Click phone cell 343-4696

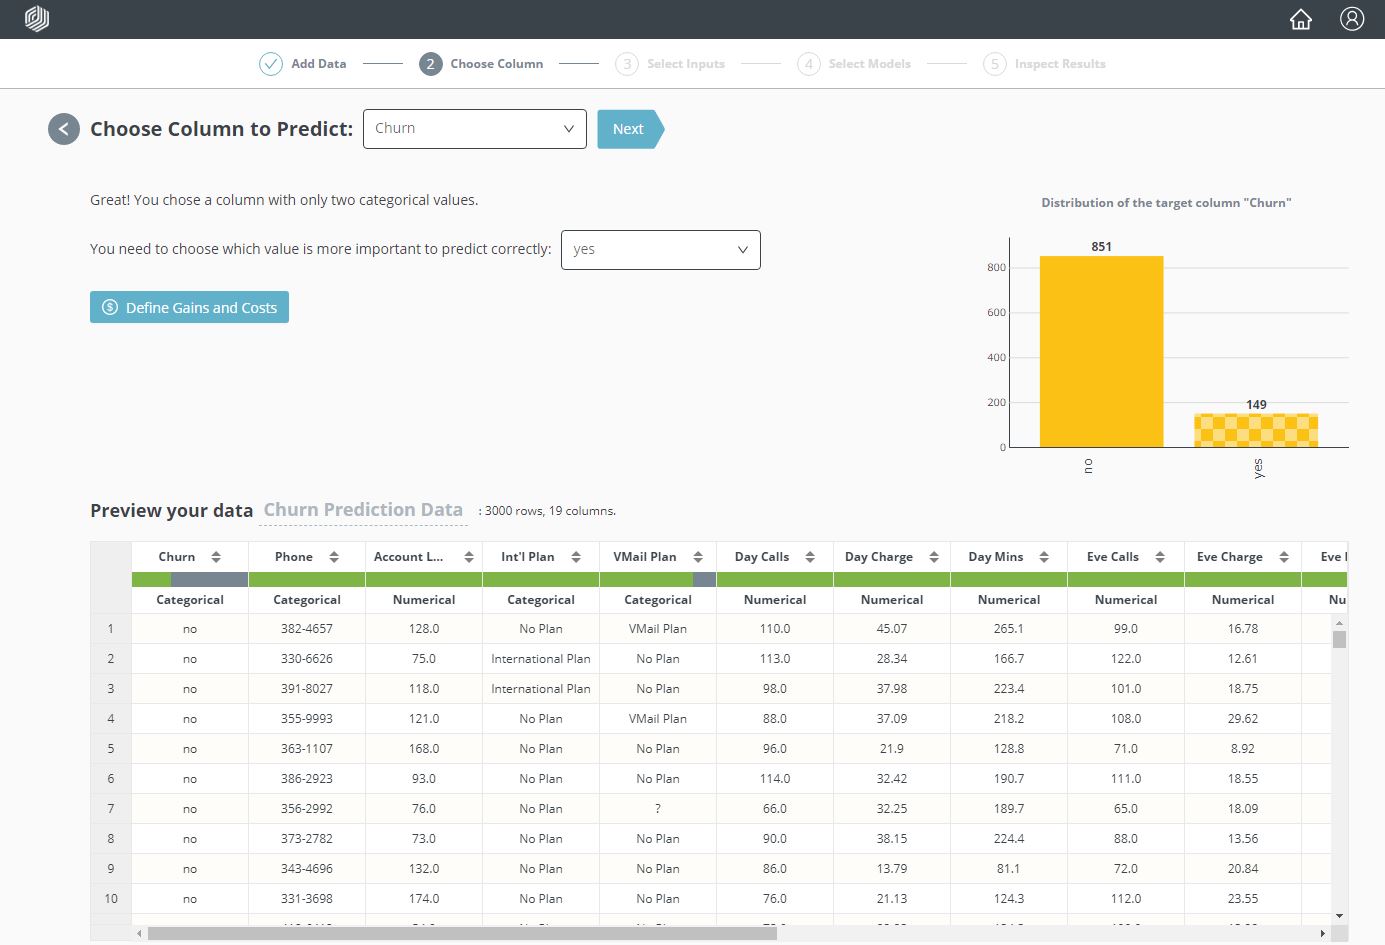point(307,869)
